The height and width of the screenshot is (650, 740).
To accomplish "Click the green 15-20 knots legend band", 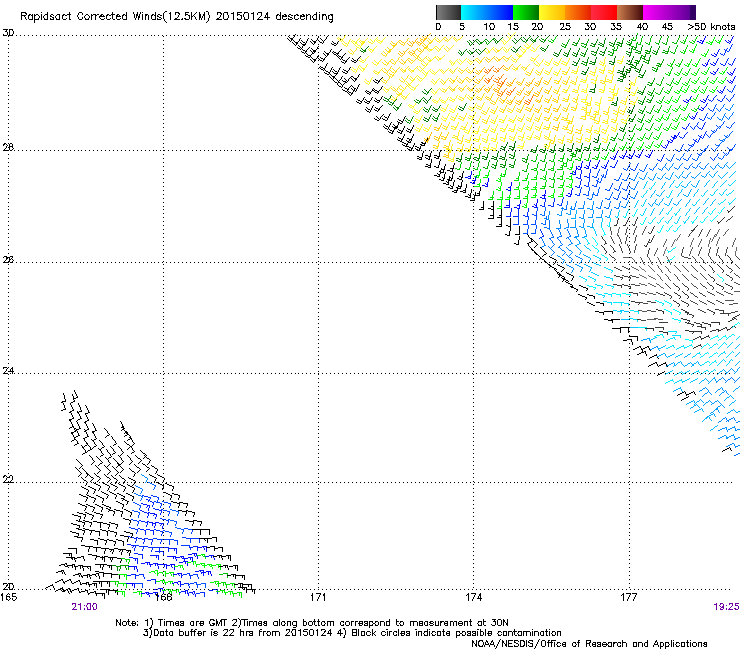I will tap(526, 12).
